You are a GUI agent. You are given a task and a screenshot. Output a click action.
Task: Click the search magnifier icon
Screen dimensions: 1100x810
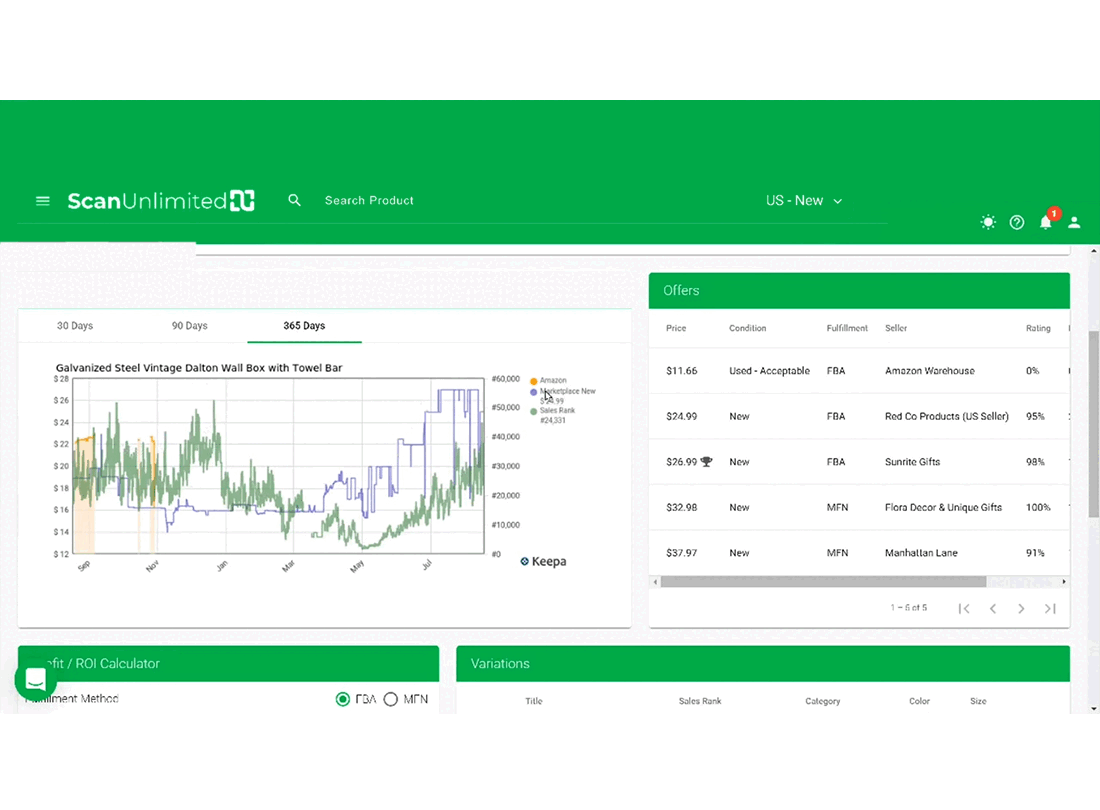294,201
